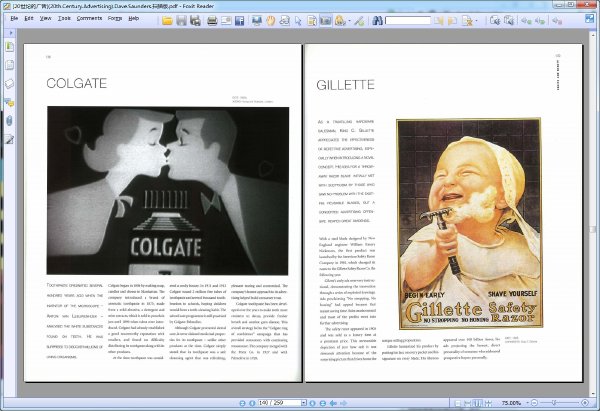Image resolution: width=600 pixels, height=411 pixels.
Task: Click the stamp tool icon
Action: click(x=339, y=21)
